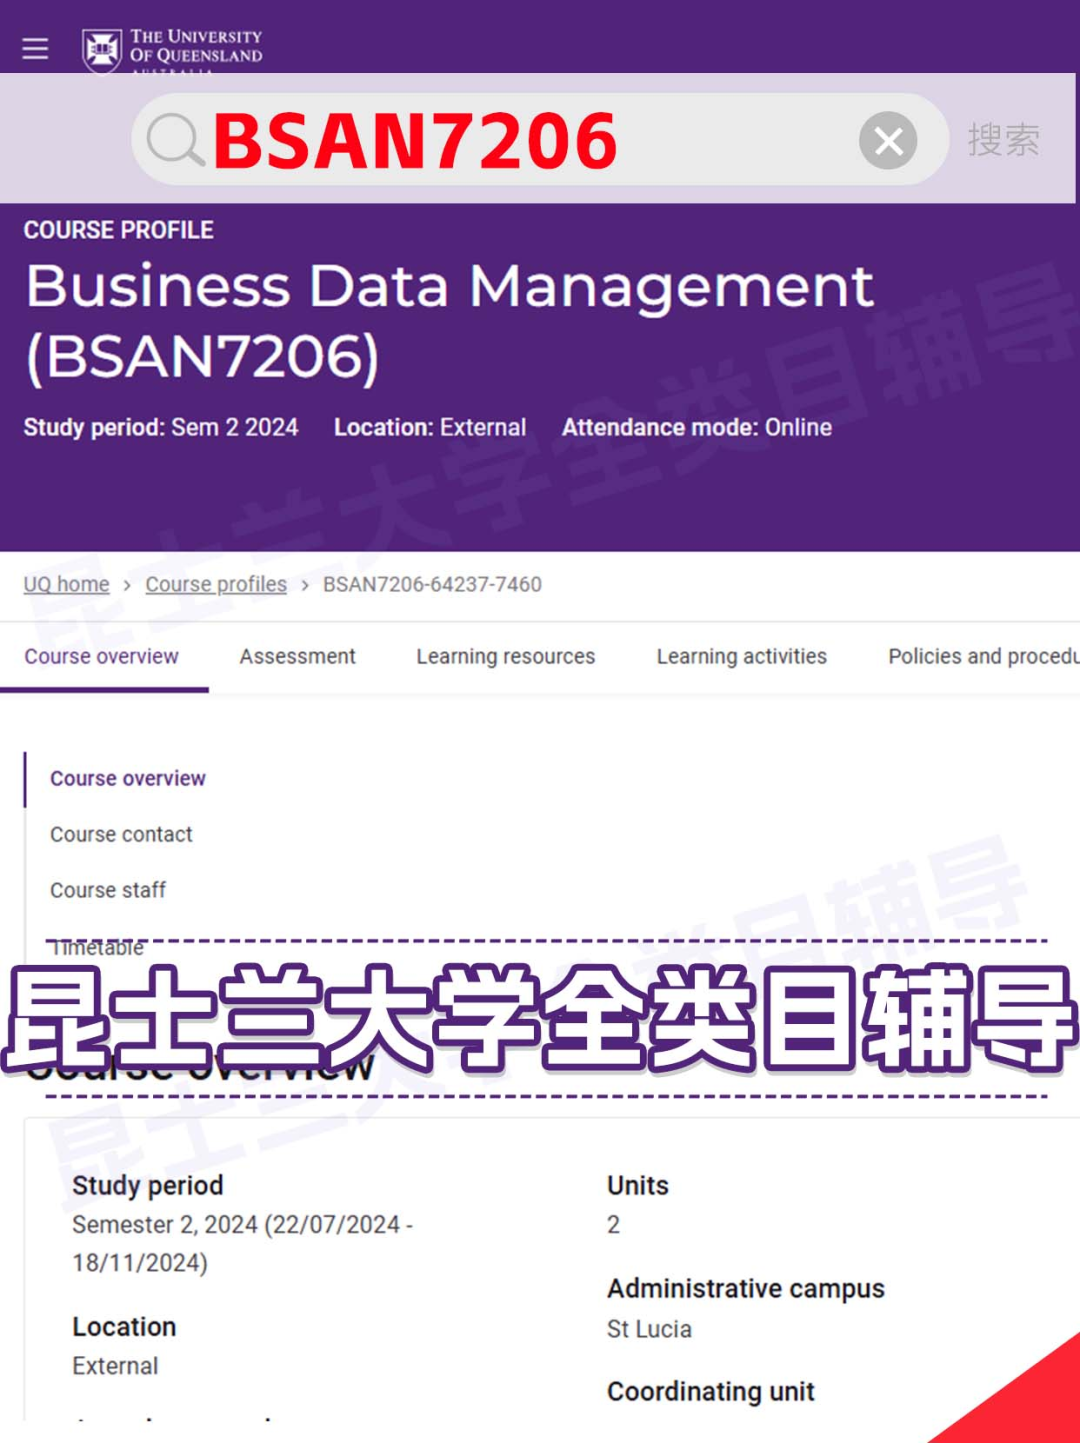Viewport: 1080px width, 1443px height.
Task: Open the UQ home breadcrumb link
Action: [66, 584]
